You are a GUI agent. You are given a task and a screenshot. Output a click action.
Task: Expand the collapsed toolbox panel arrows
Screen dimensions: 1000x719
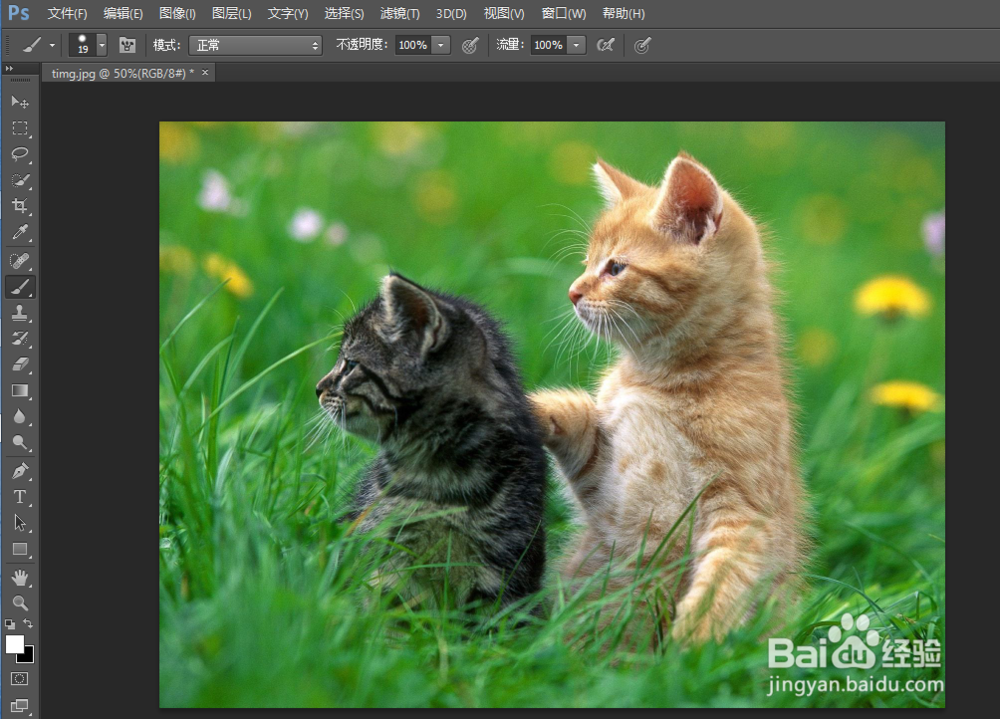tap(9, 68)
